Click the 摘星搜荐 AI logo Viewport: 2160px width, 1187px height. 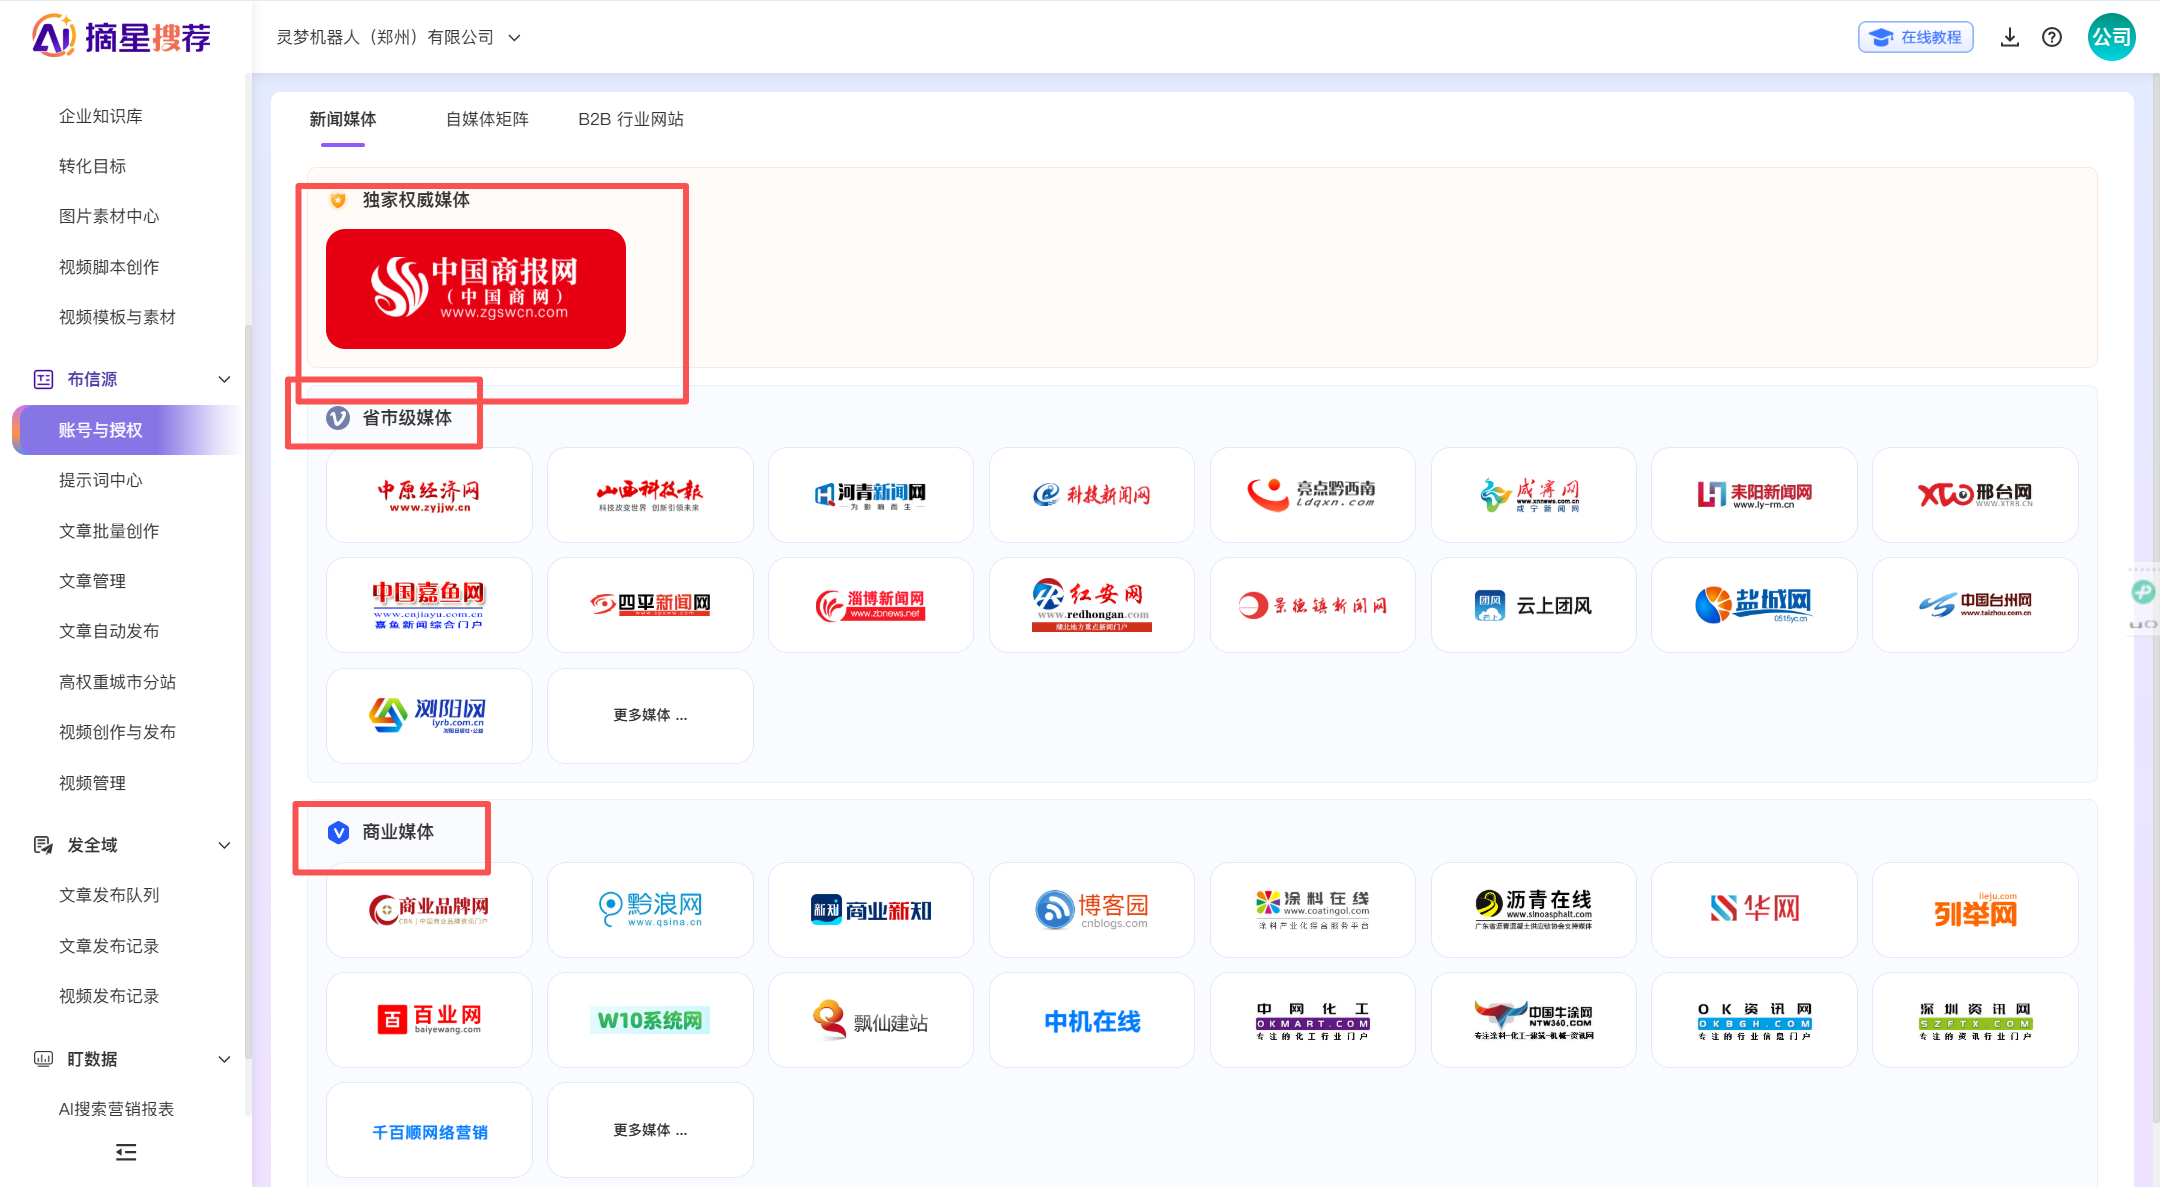tap(121, 37)
